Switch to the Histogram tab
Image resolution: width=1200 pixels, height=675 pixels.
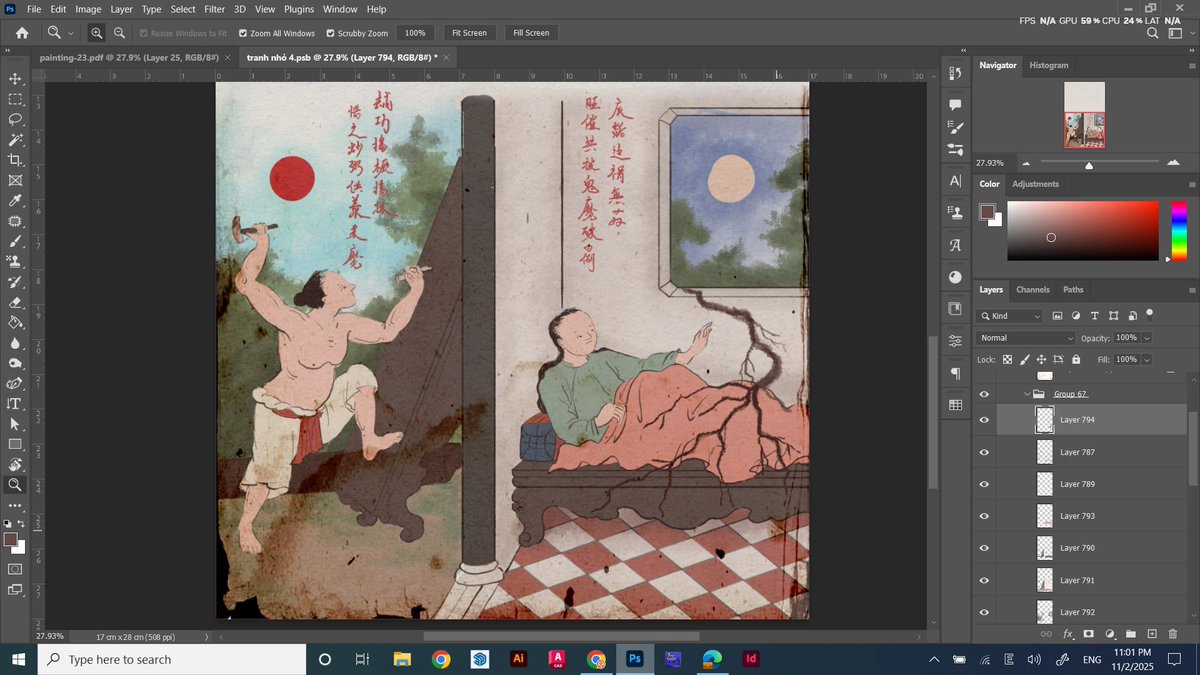tap(1049, 65)
